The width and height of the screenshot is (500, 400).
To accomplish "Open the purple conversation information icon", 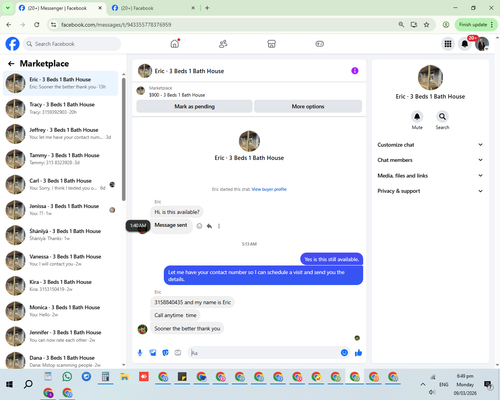I will point(355,71).
